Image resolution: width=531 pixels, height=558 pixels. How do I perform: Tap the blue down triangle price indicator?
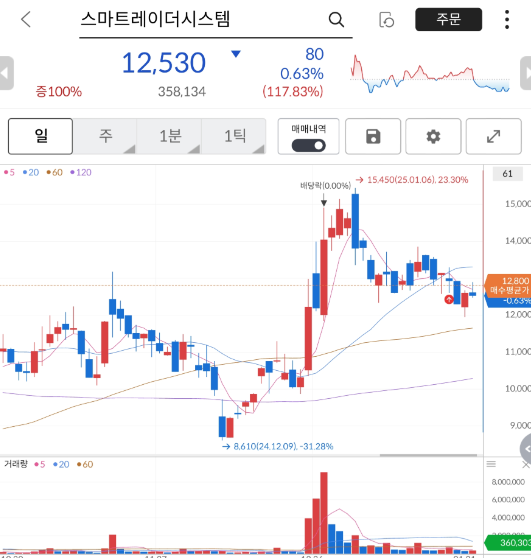pyautogui.click(x=236, y=54)
